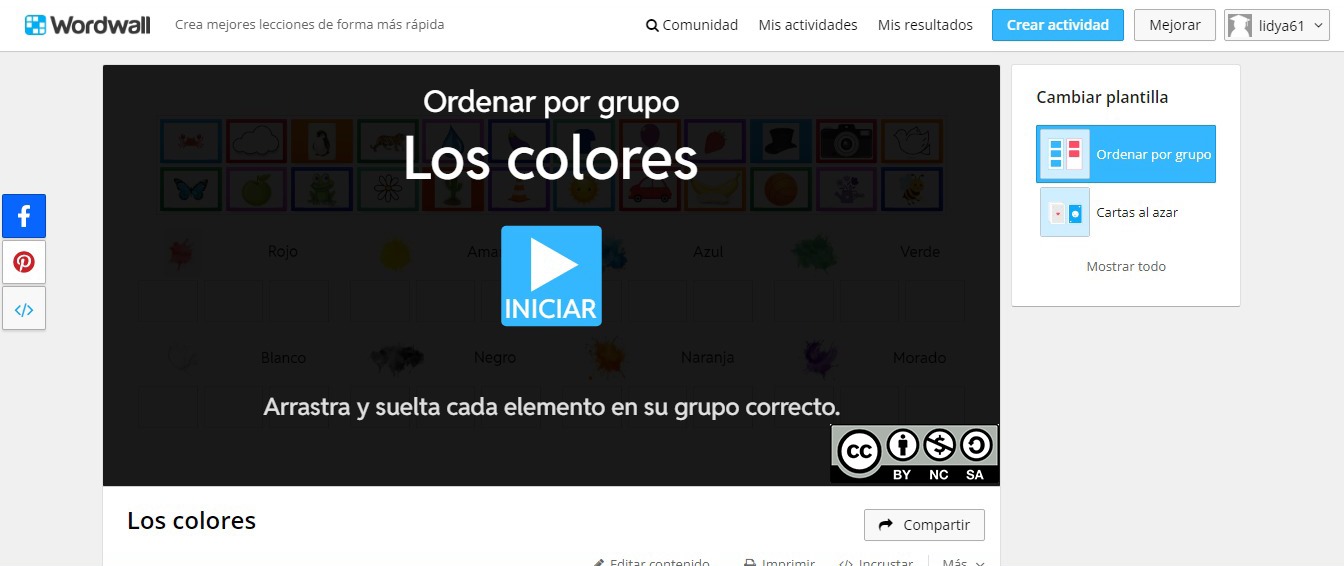Open the Creative Commons license badge
Screen dimensions: 1344x566
point(914,454)
